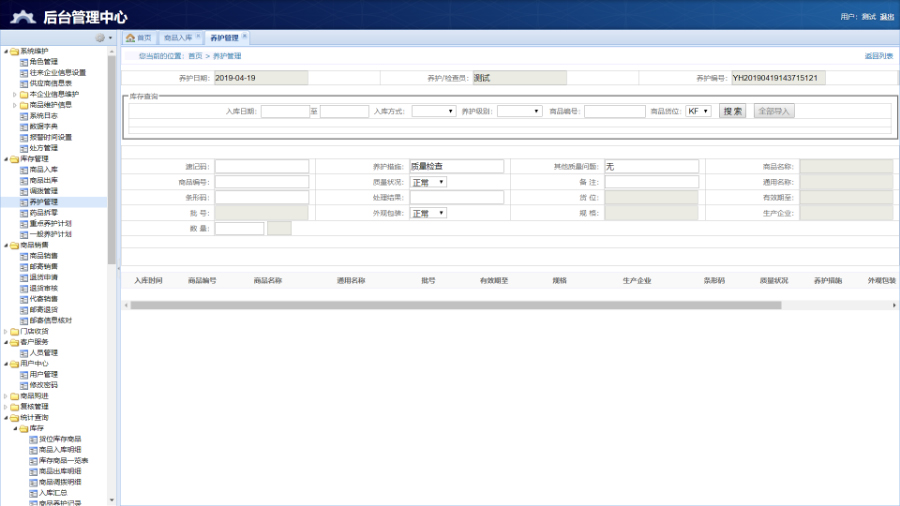This screenshot has width=900, height=506.
Task: Expand the 商品维护信息 node
Action: coord(15,105)
